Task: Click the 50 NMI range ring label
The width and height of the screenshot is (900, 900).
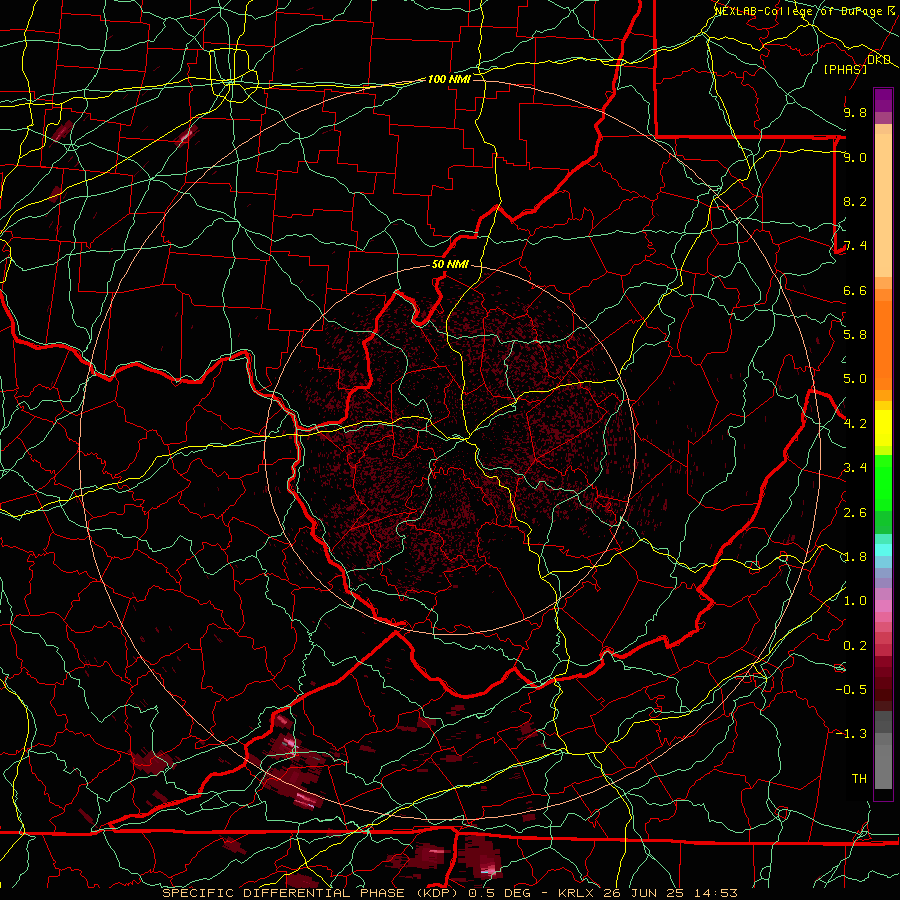Action: [x=450, y=264]
